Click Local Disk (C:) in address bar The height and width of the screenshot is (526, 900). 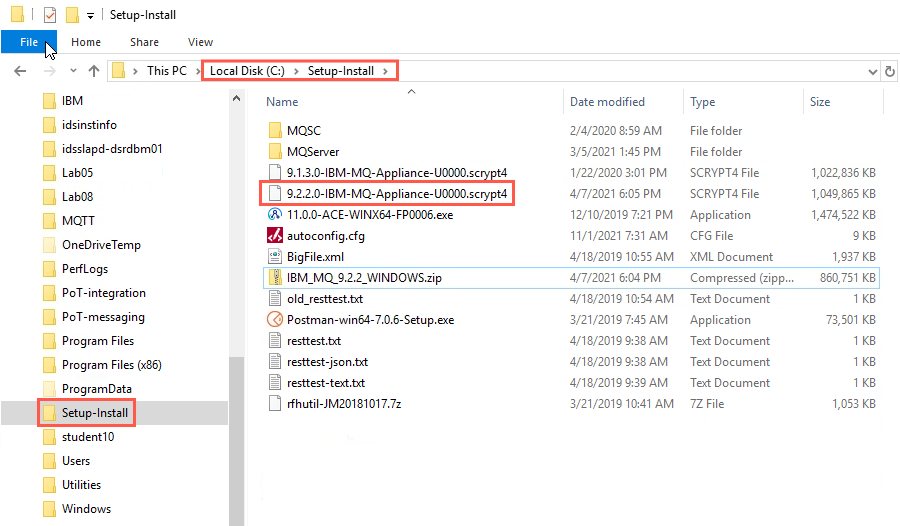(x=247, y=71)
